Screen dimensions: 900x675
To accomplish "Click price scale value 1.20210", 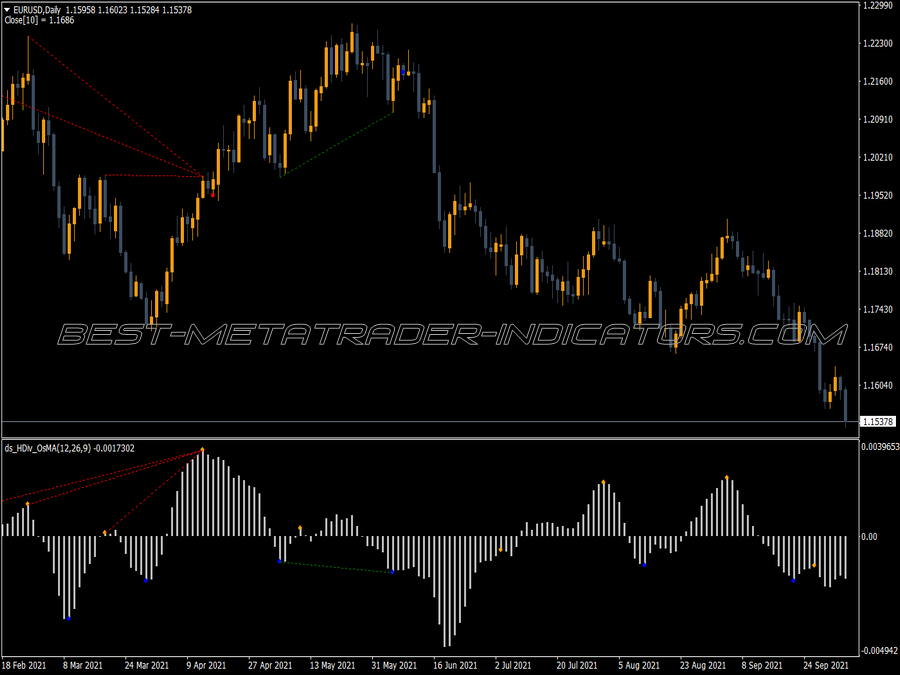I will [878, 157].
